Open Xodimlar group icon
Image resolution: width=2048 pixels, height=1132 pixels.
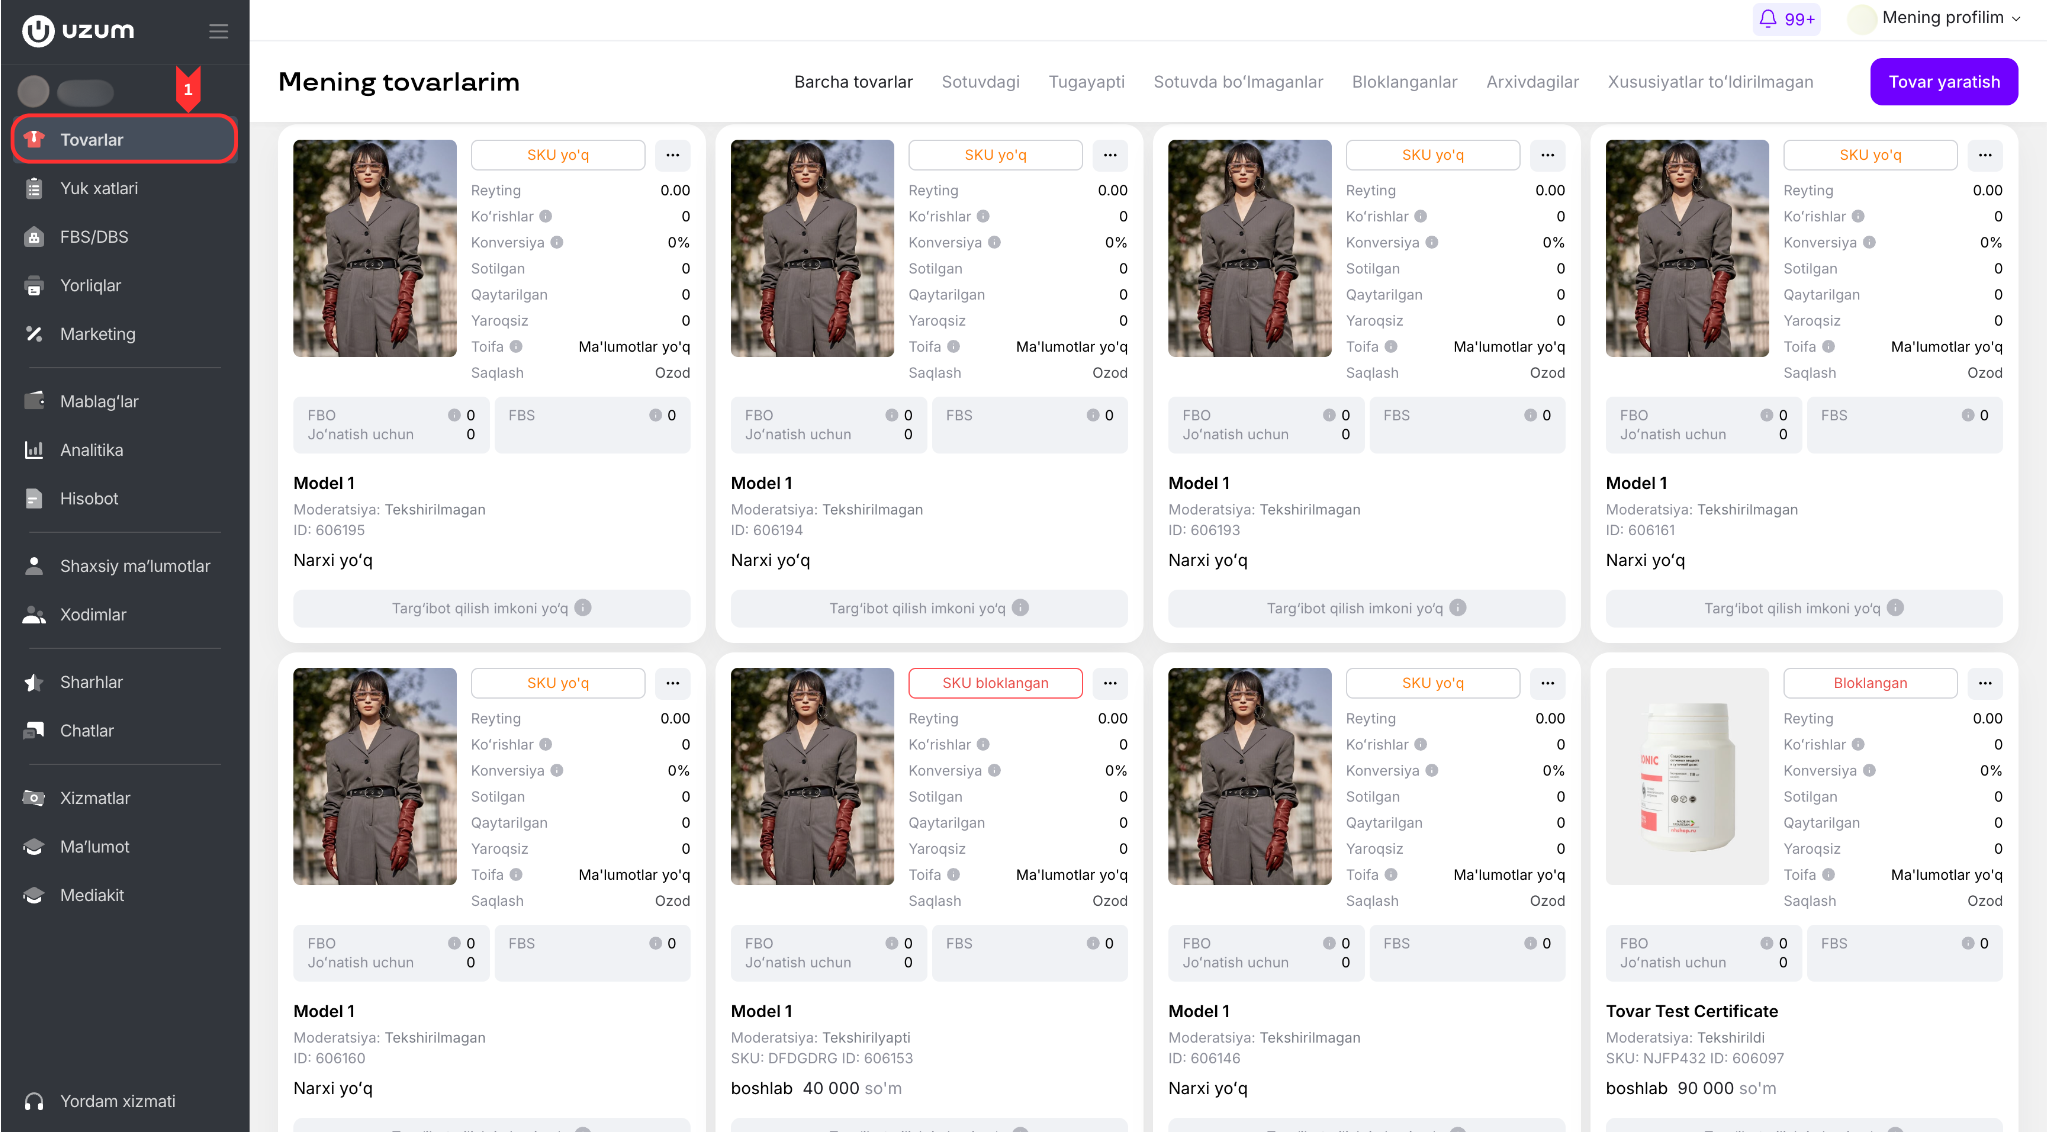34,615
